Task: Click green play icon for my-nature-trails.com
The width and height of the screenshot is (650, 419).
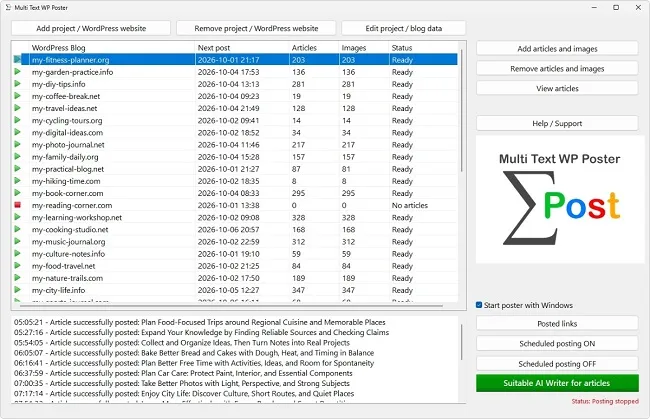Action: [x=17, y=277]
